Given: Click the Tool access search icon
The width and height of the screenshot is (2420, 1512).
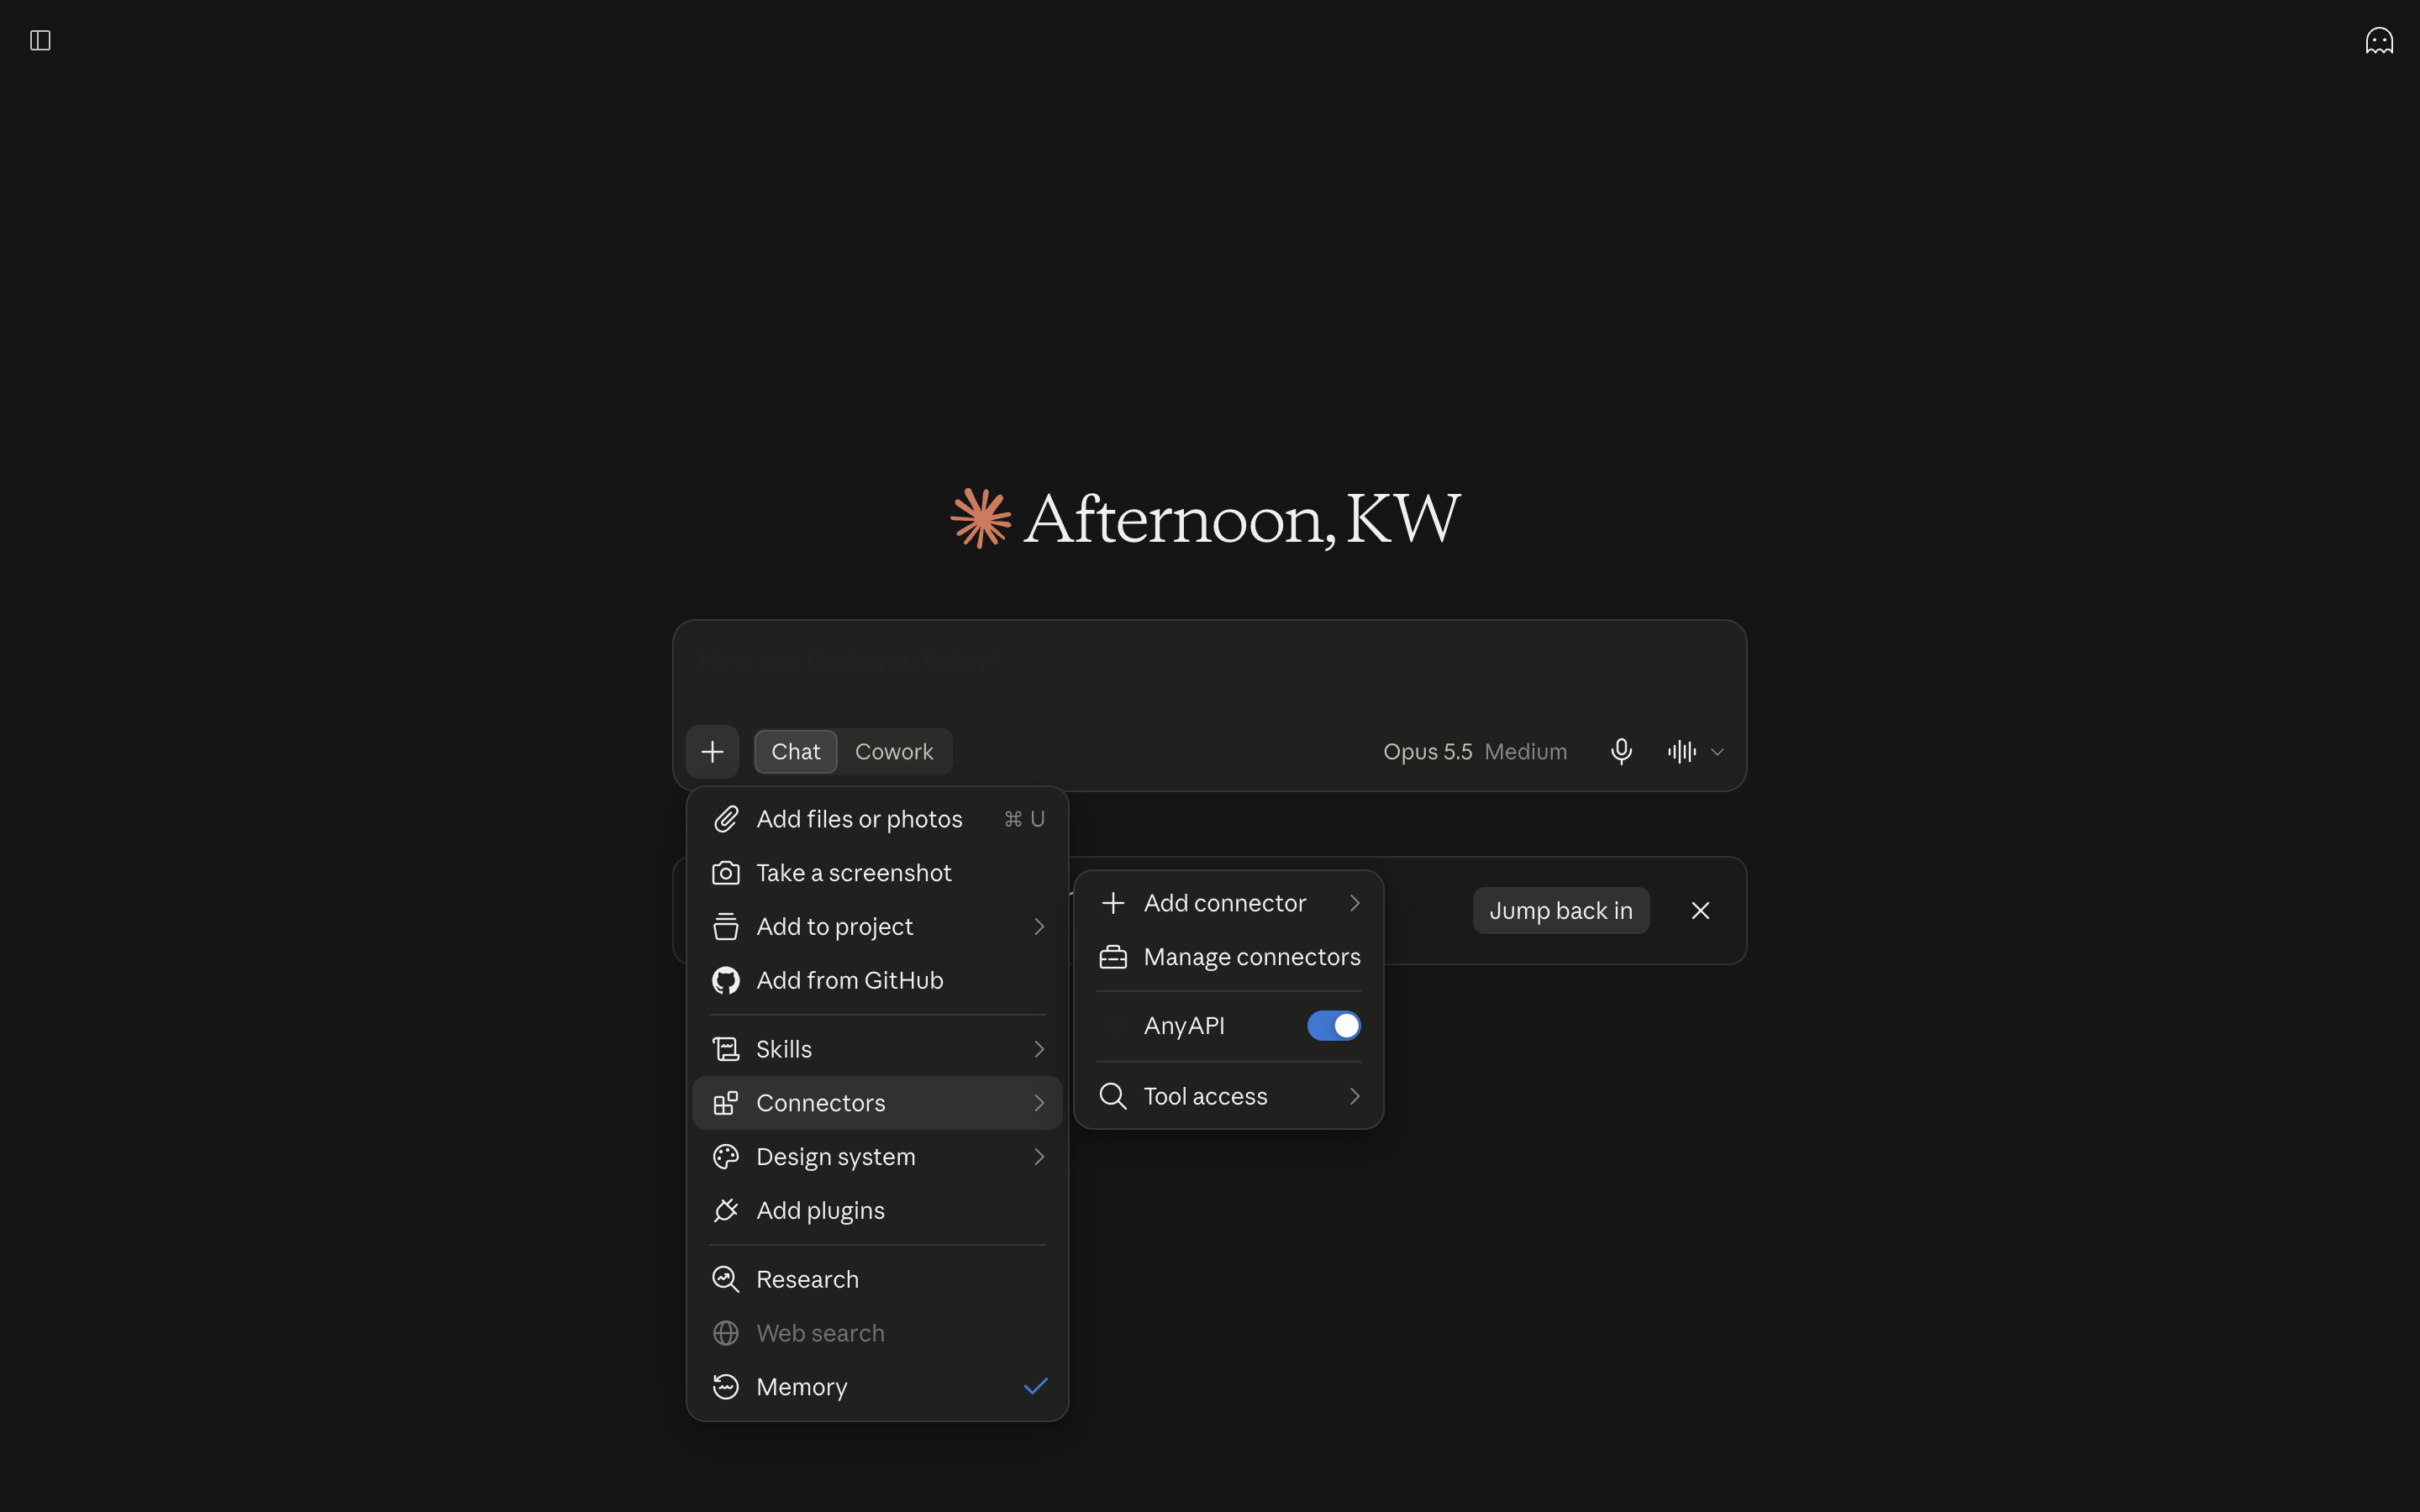Looking at the screenshot, I should tap(1113, 1096).
